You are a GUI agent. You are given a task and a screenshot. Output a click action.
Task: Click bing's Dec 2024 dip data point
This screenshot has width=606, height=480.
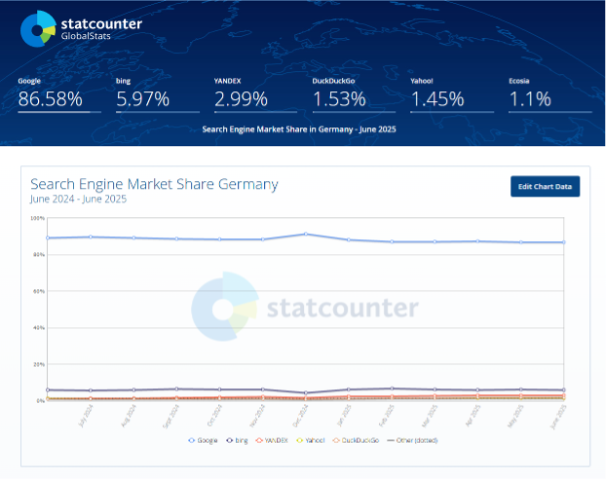click(306, 393)
